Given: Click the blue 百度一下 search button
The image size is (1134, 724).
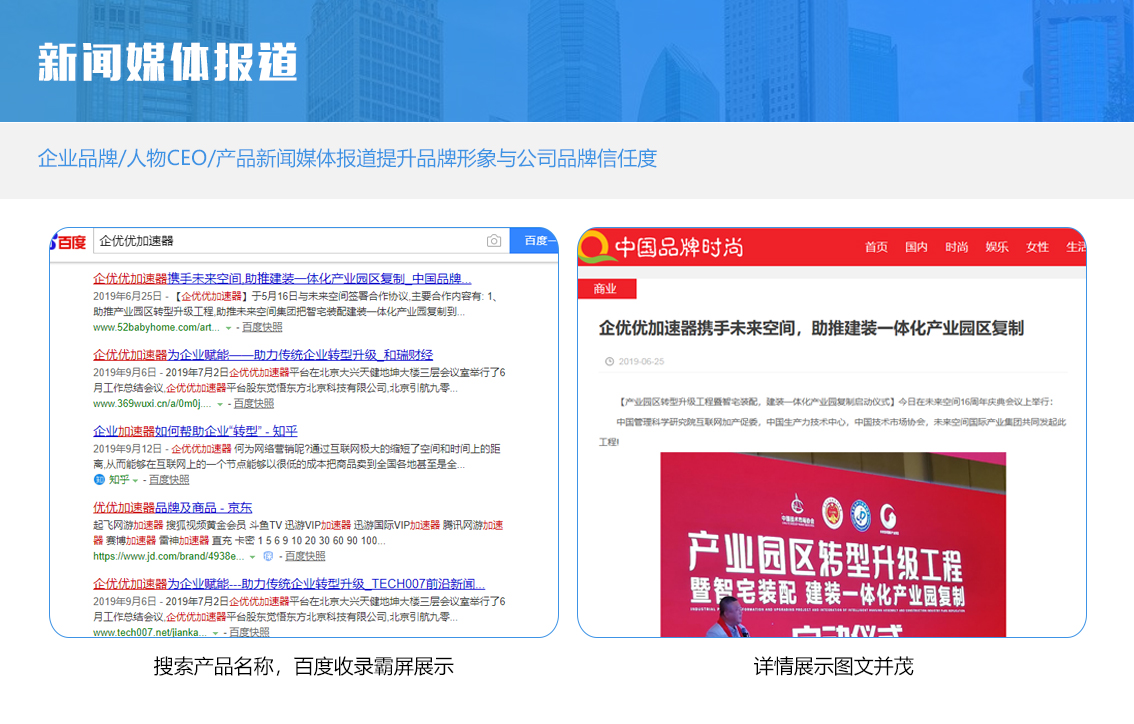Looking at the screenshot, I should click(x=534, y=241).
